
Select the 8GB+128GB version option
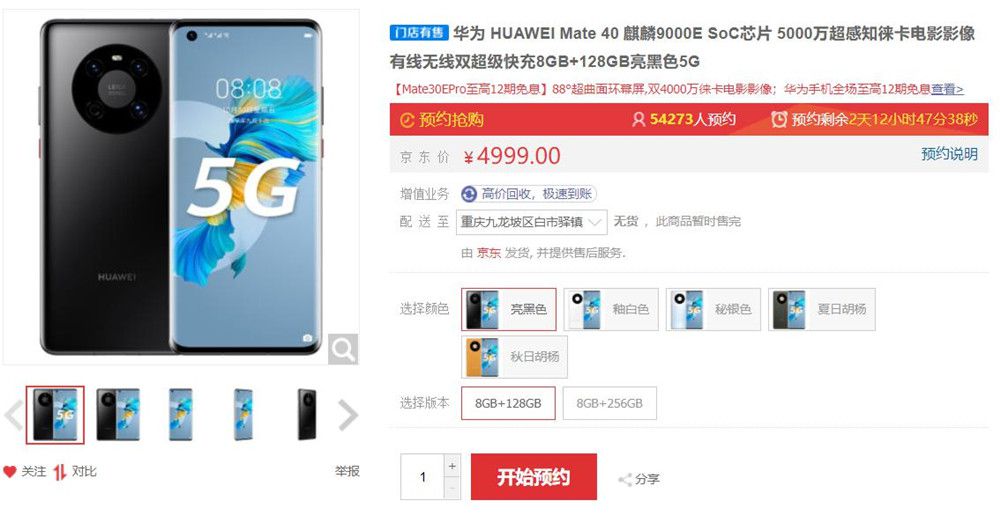[508, 403]
